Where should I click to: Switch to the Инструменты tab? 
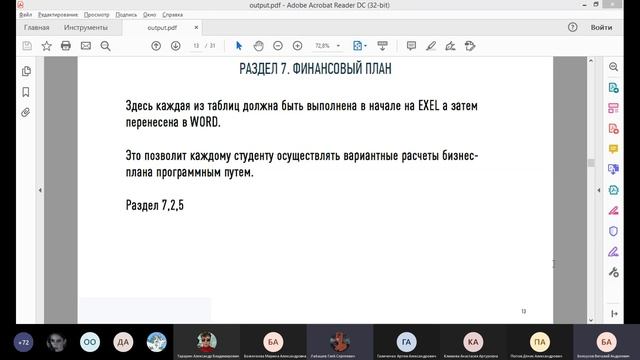(x=86, y=27)
